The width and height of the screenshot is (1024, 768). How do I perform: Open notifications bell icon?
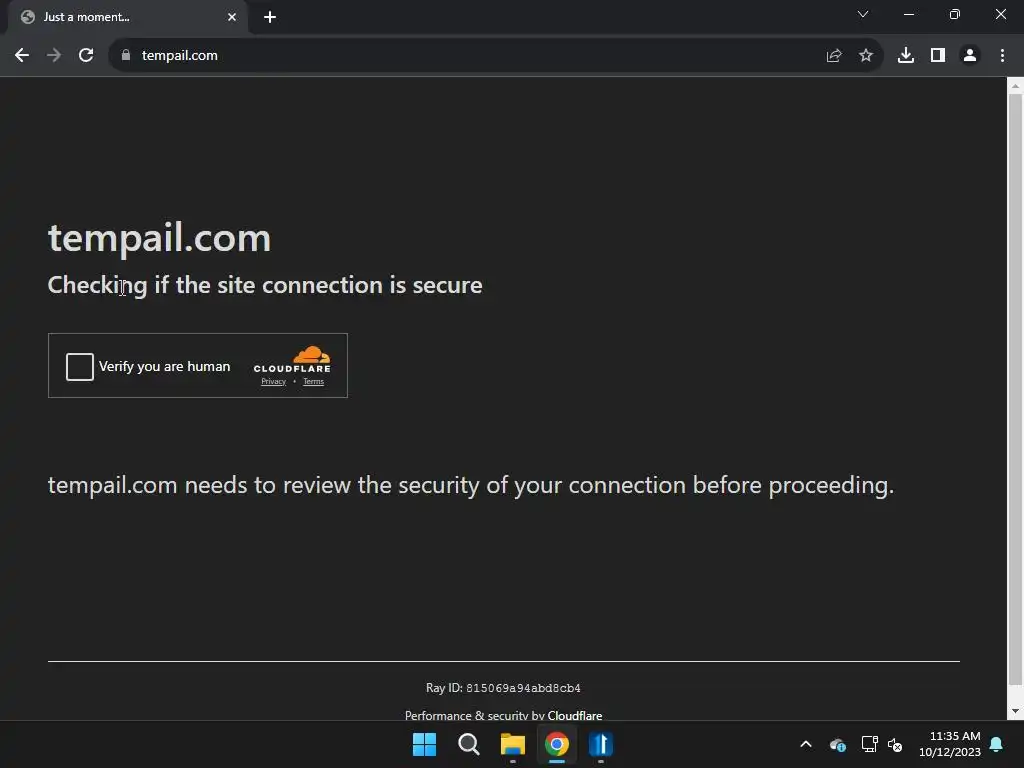(997, 744)
